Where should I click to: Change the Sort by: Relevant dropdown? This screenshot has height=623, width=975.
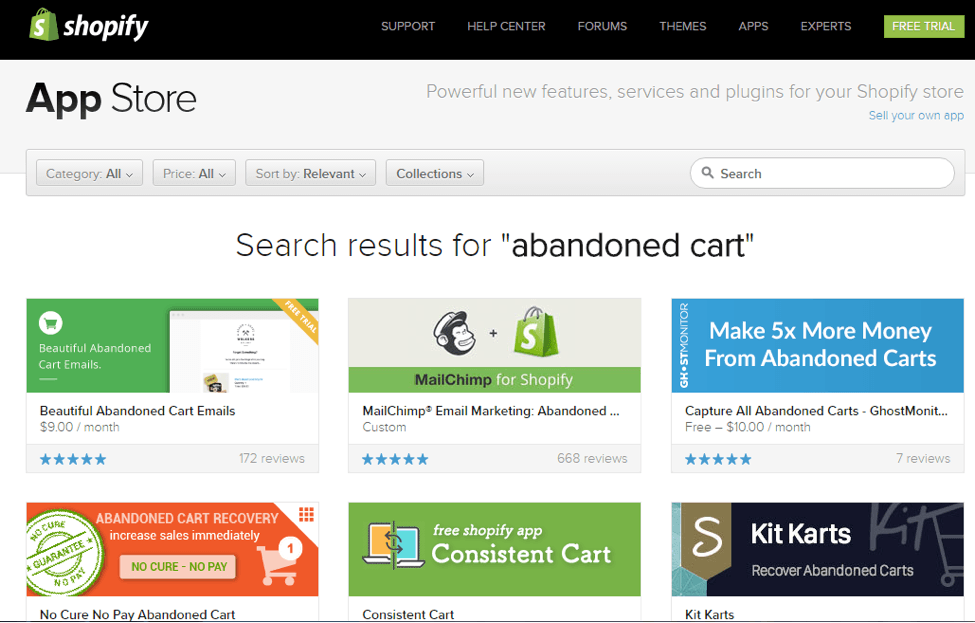pyautogui.click(x=310, y=173)
